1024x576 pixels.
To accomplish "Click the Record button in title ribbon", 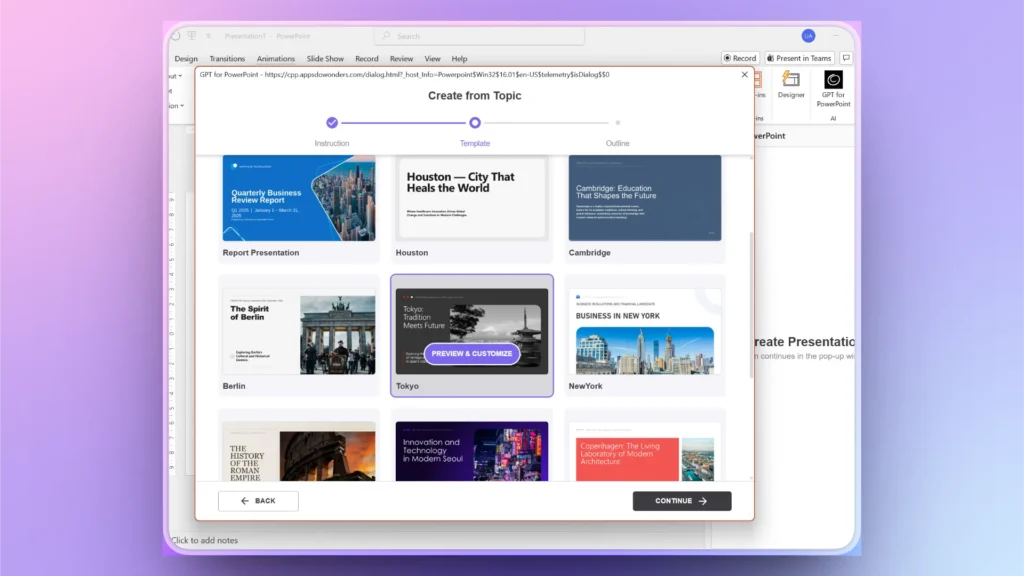I will point(740,58).
